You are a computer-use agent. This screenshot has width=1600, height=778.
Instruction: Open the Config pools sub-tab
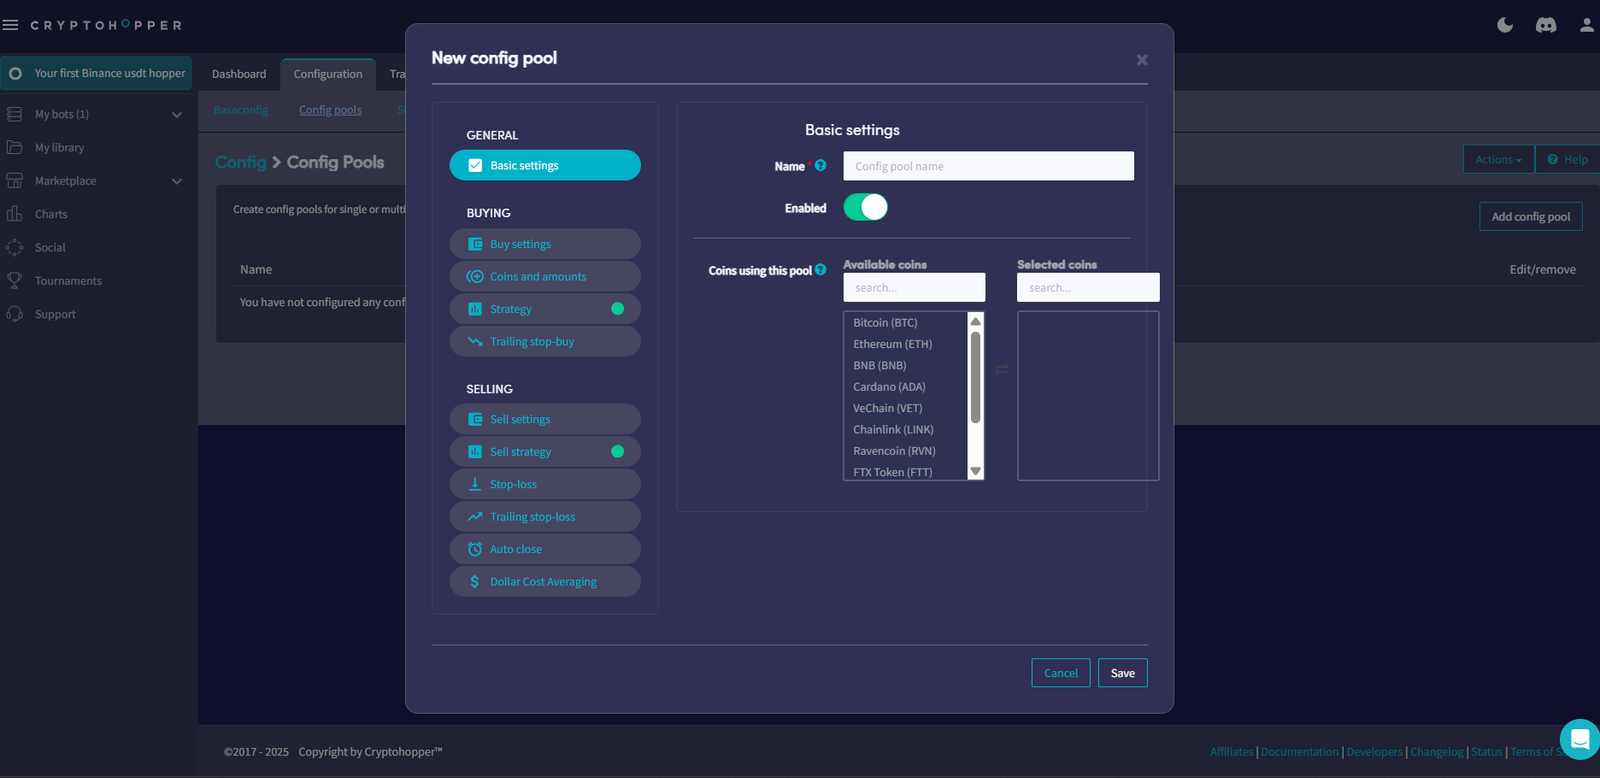point(330,110)
